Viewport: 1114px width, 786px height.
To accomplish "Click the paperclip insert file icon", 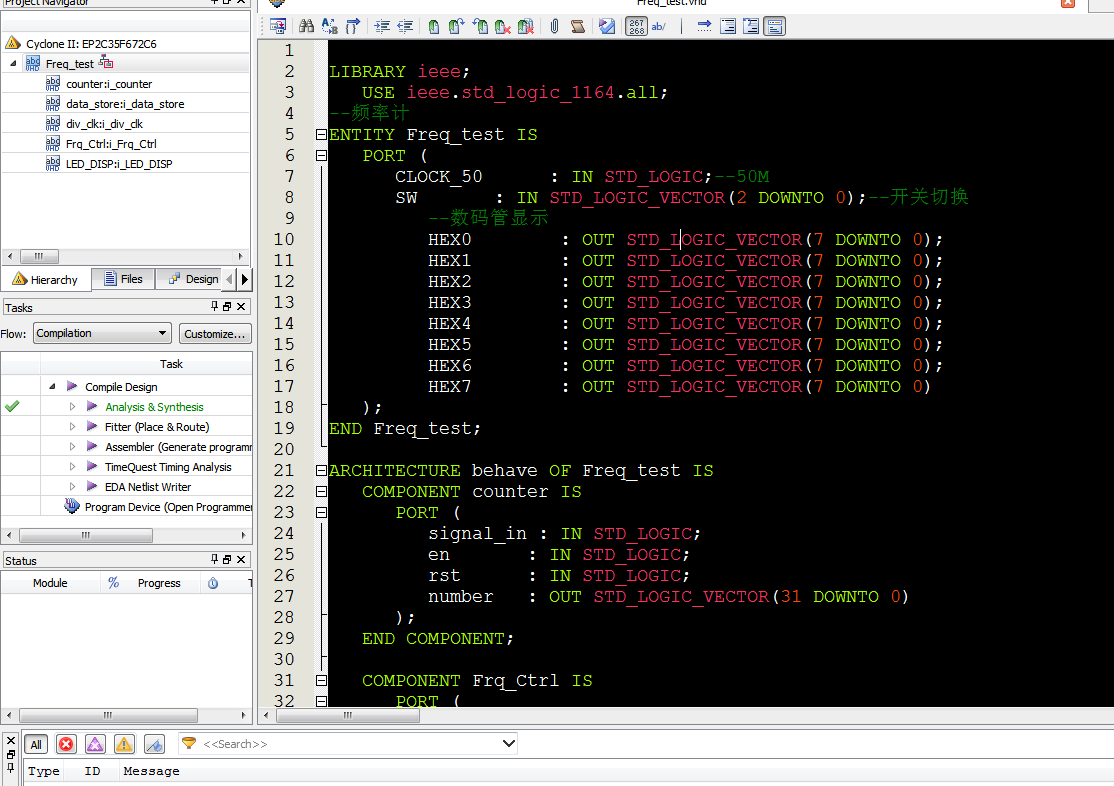I will tap(554, 27).
